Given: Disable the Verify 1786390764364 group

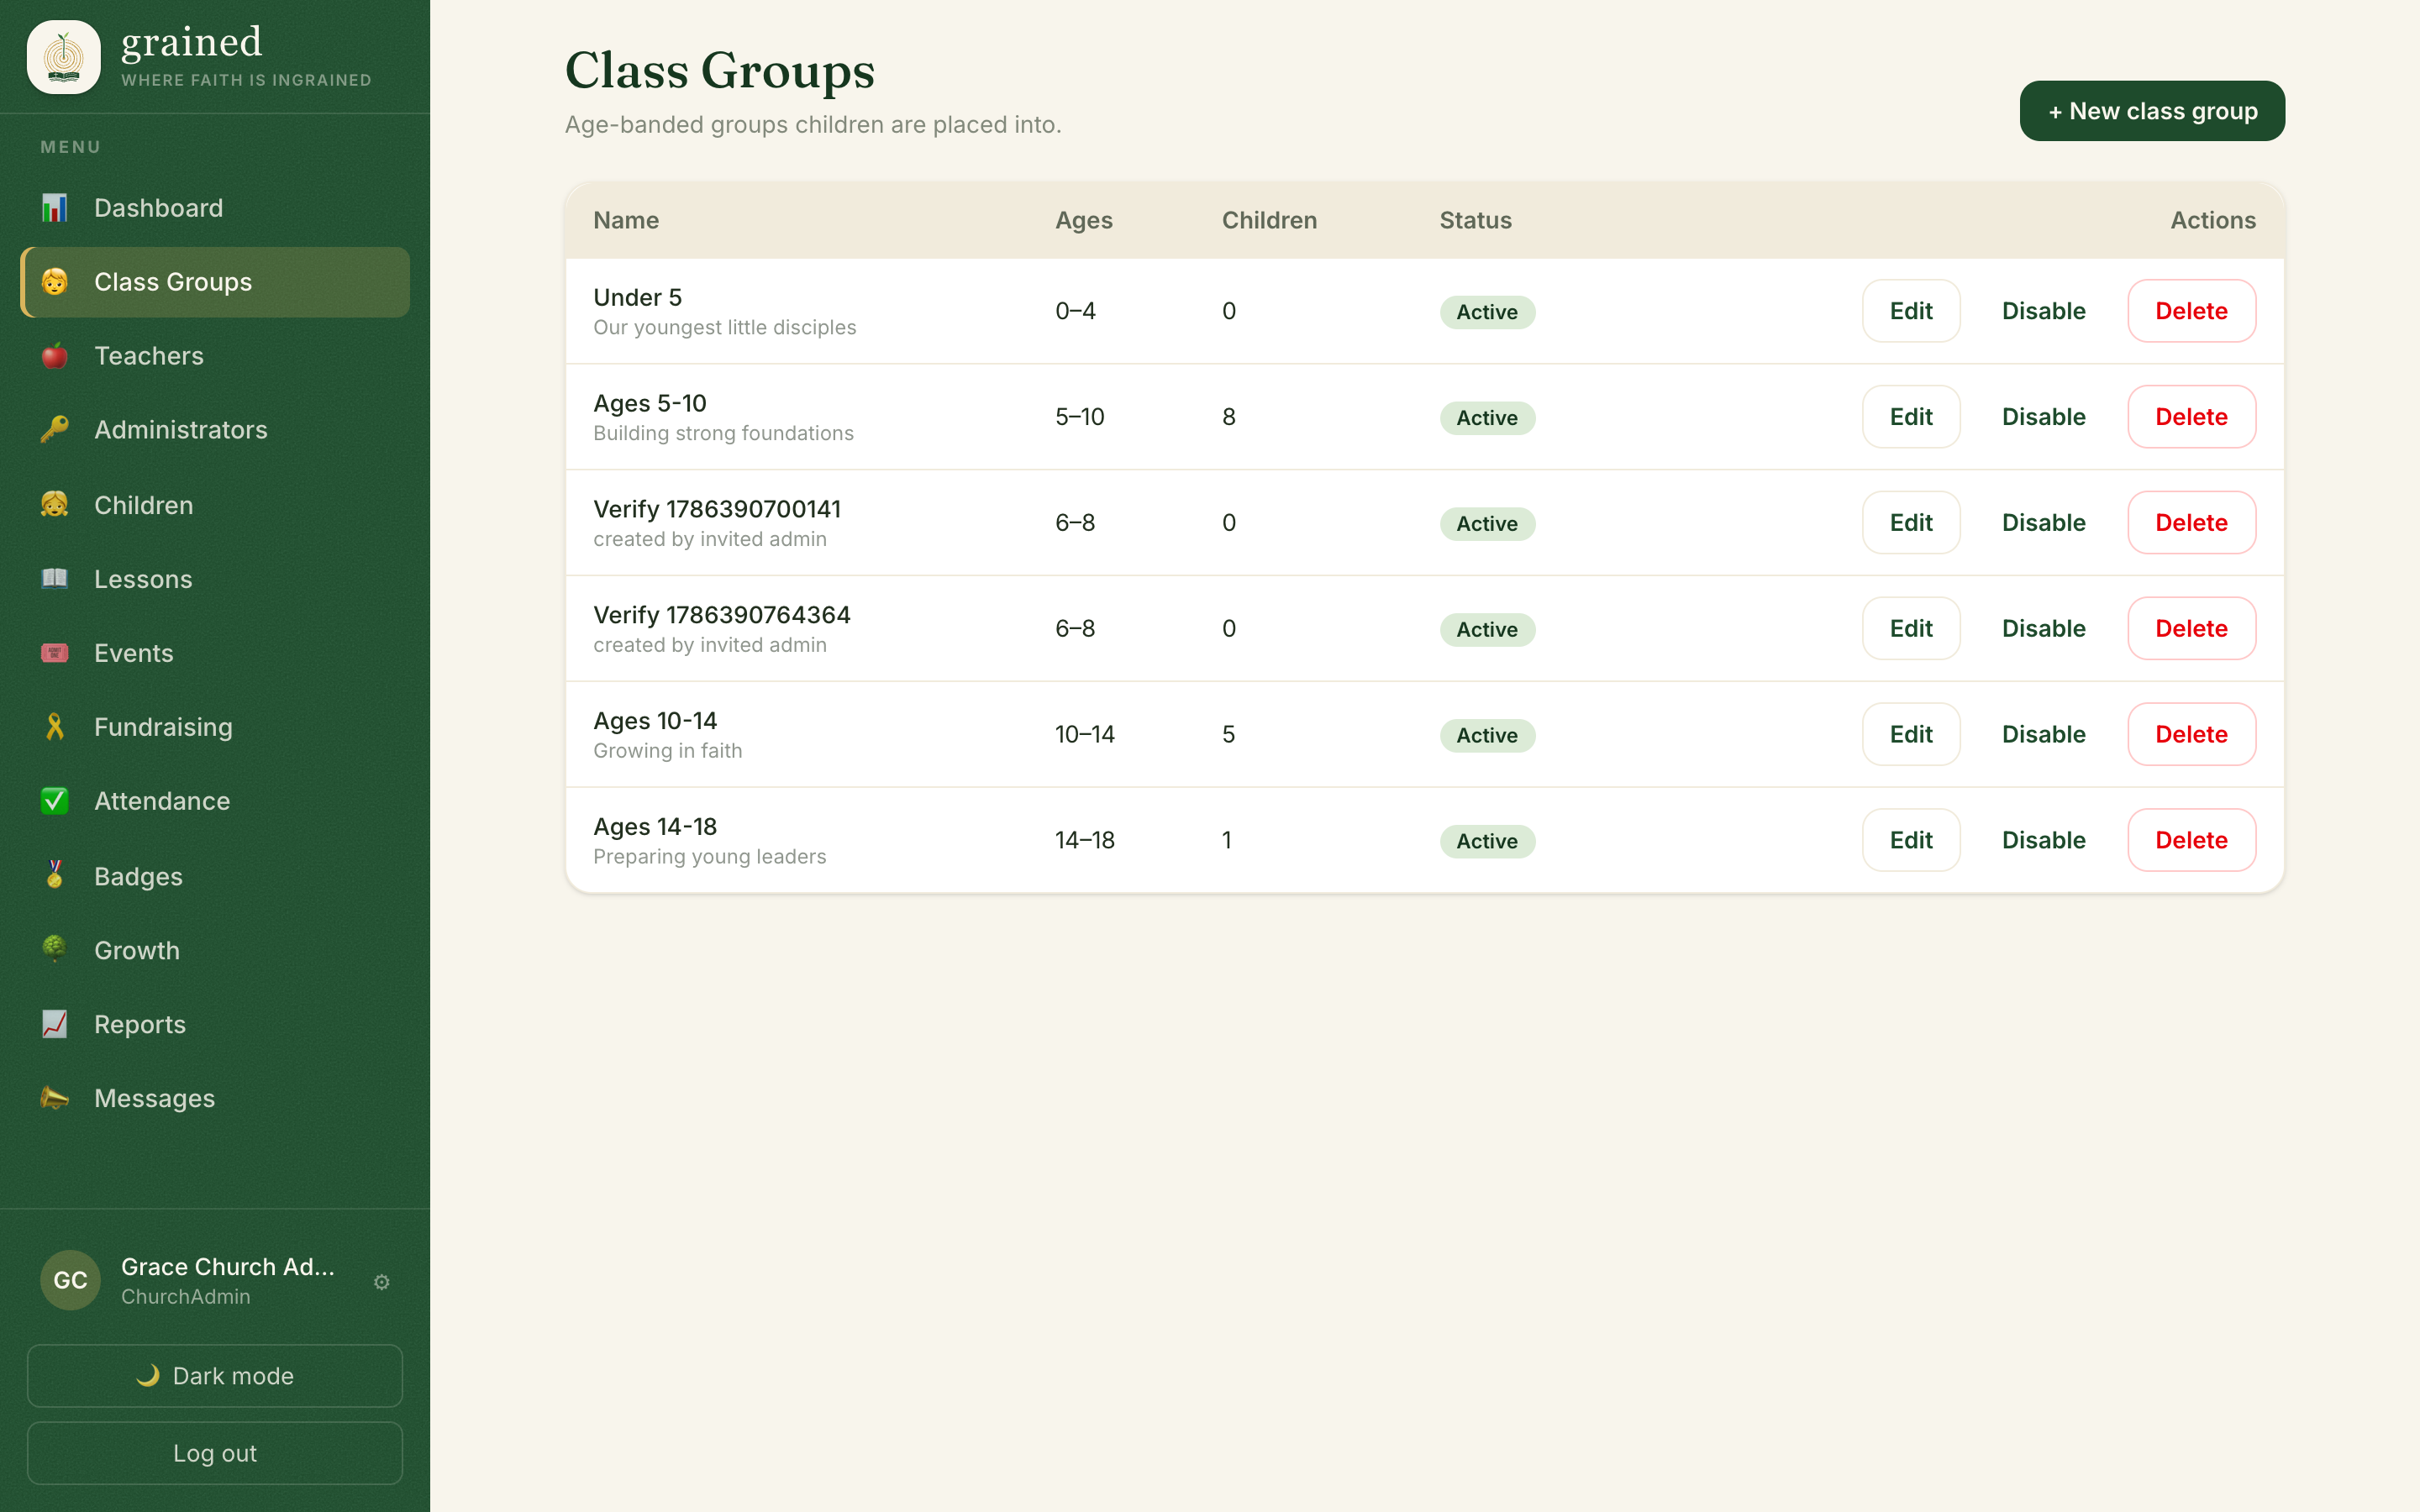Looking at the screenshot, I should [2043, 629].
